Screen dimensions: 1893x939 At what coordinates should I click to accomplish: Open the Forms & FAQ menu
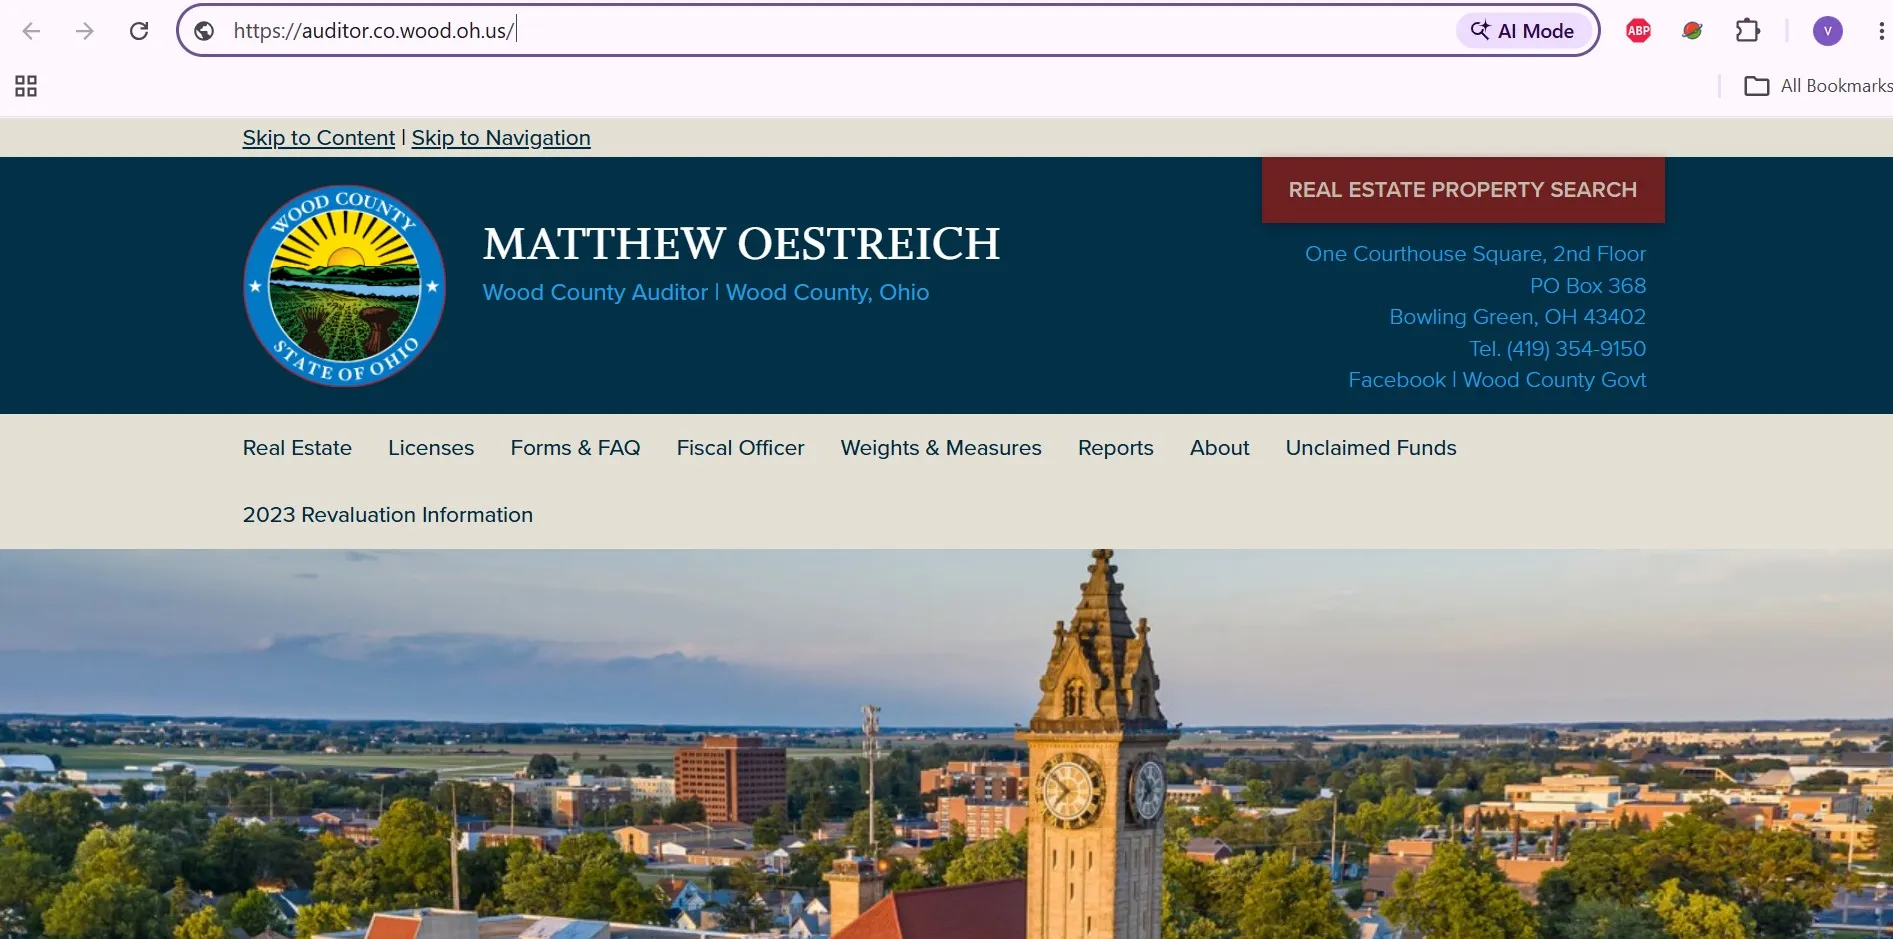coord(575,448)
